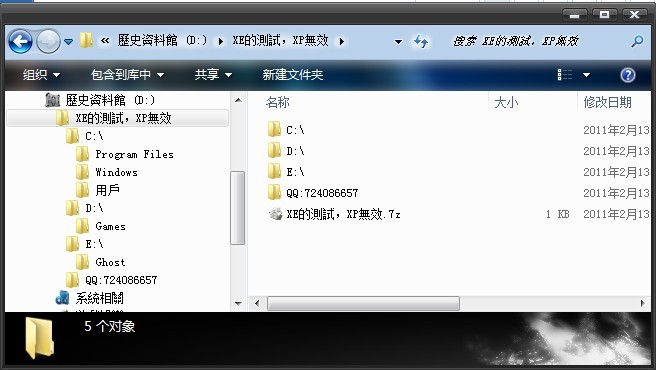
Task: Sort by 修改日期 column header
Action: [x=607, y=102]
